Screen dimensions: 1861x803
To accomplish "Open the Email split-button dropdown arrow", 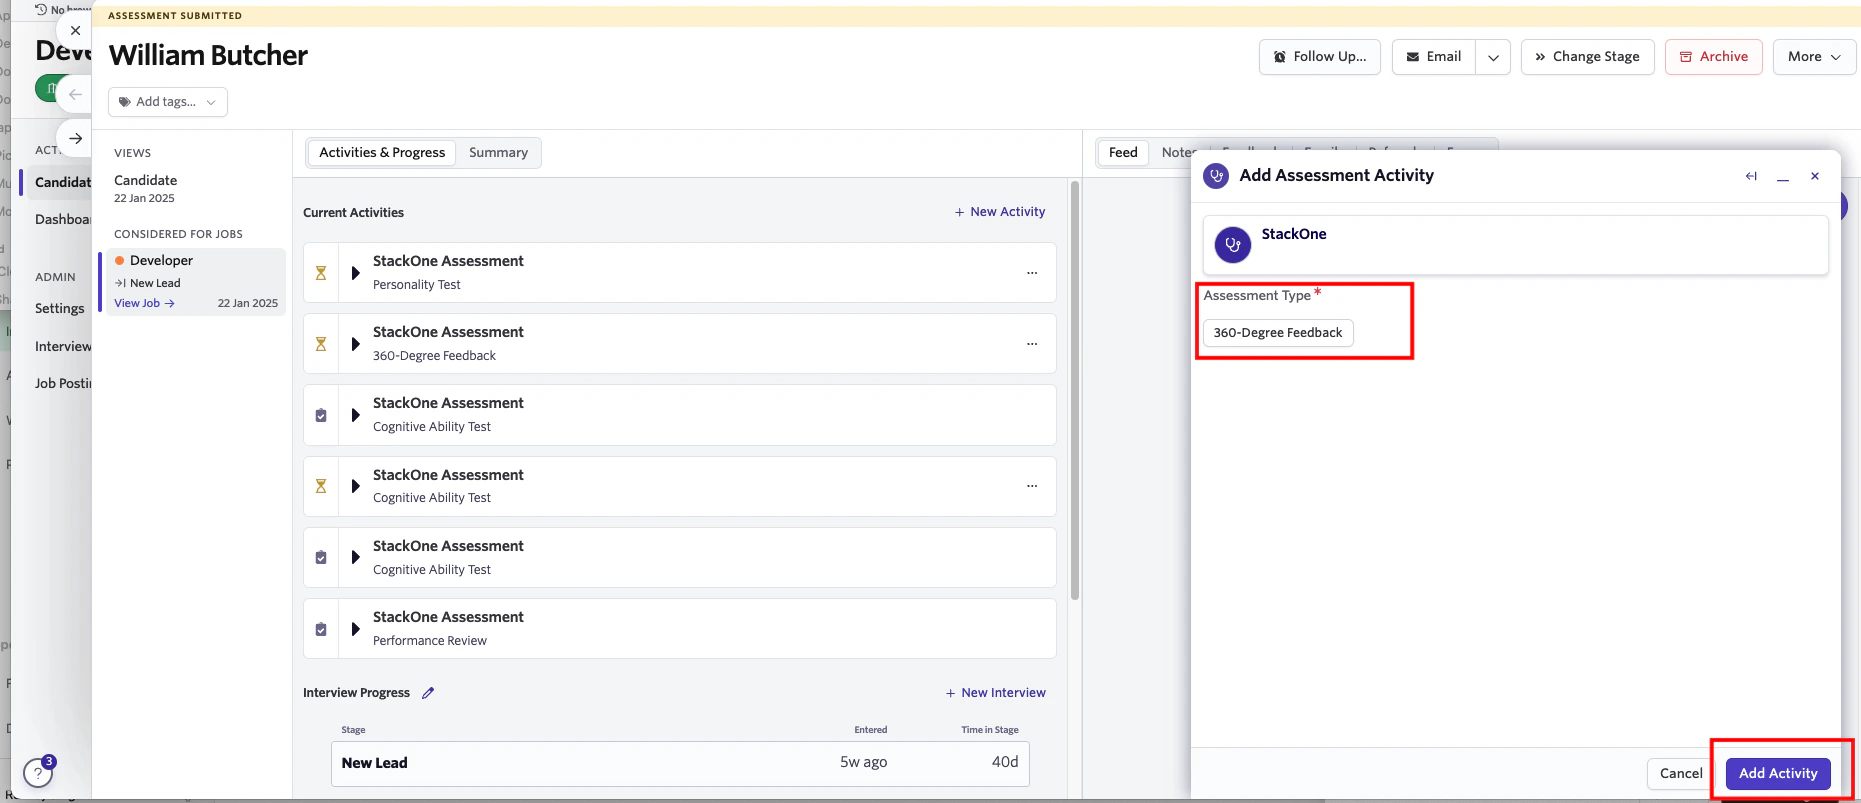I will click(x=1493, y=57).
